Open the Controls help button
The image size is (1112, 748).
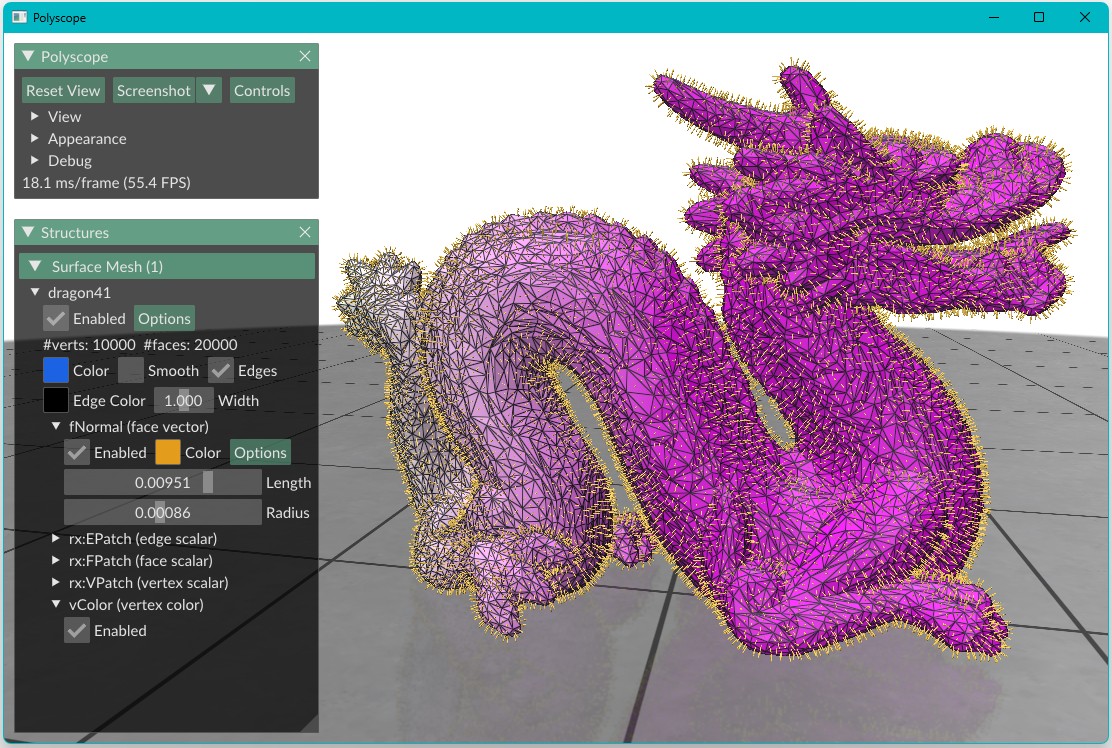point(262,91)
